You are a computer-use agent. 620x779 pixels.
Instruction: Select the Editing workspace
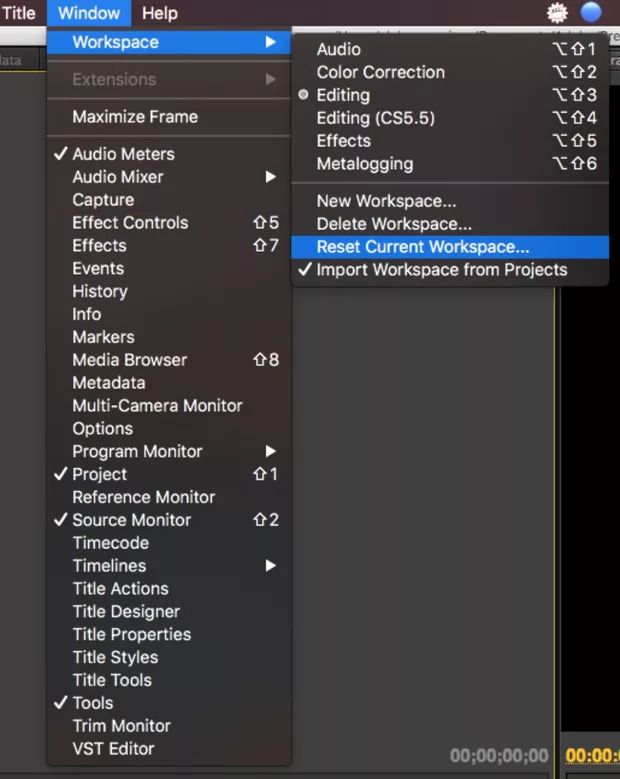click(x=450, y=95)
